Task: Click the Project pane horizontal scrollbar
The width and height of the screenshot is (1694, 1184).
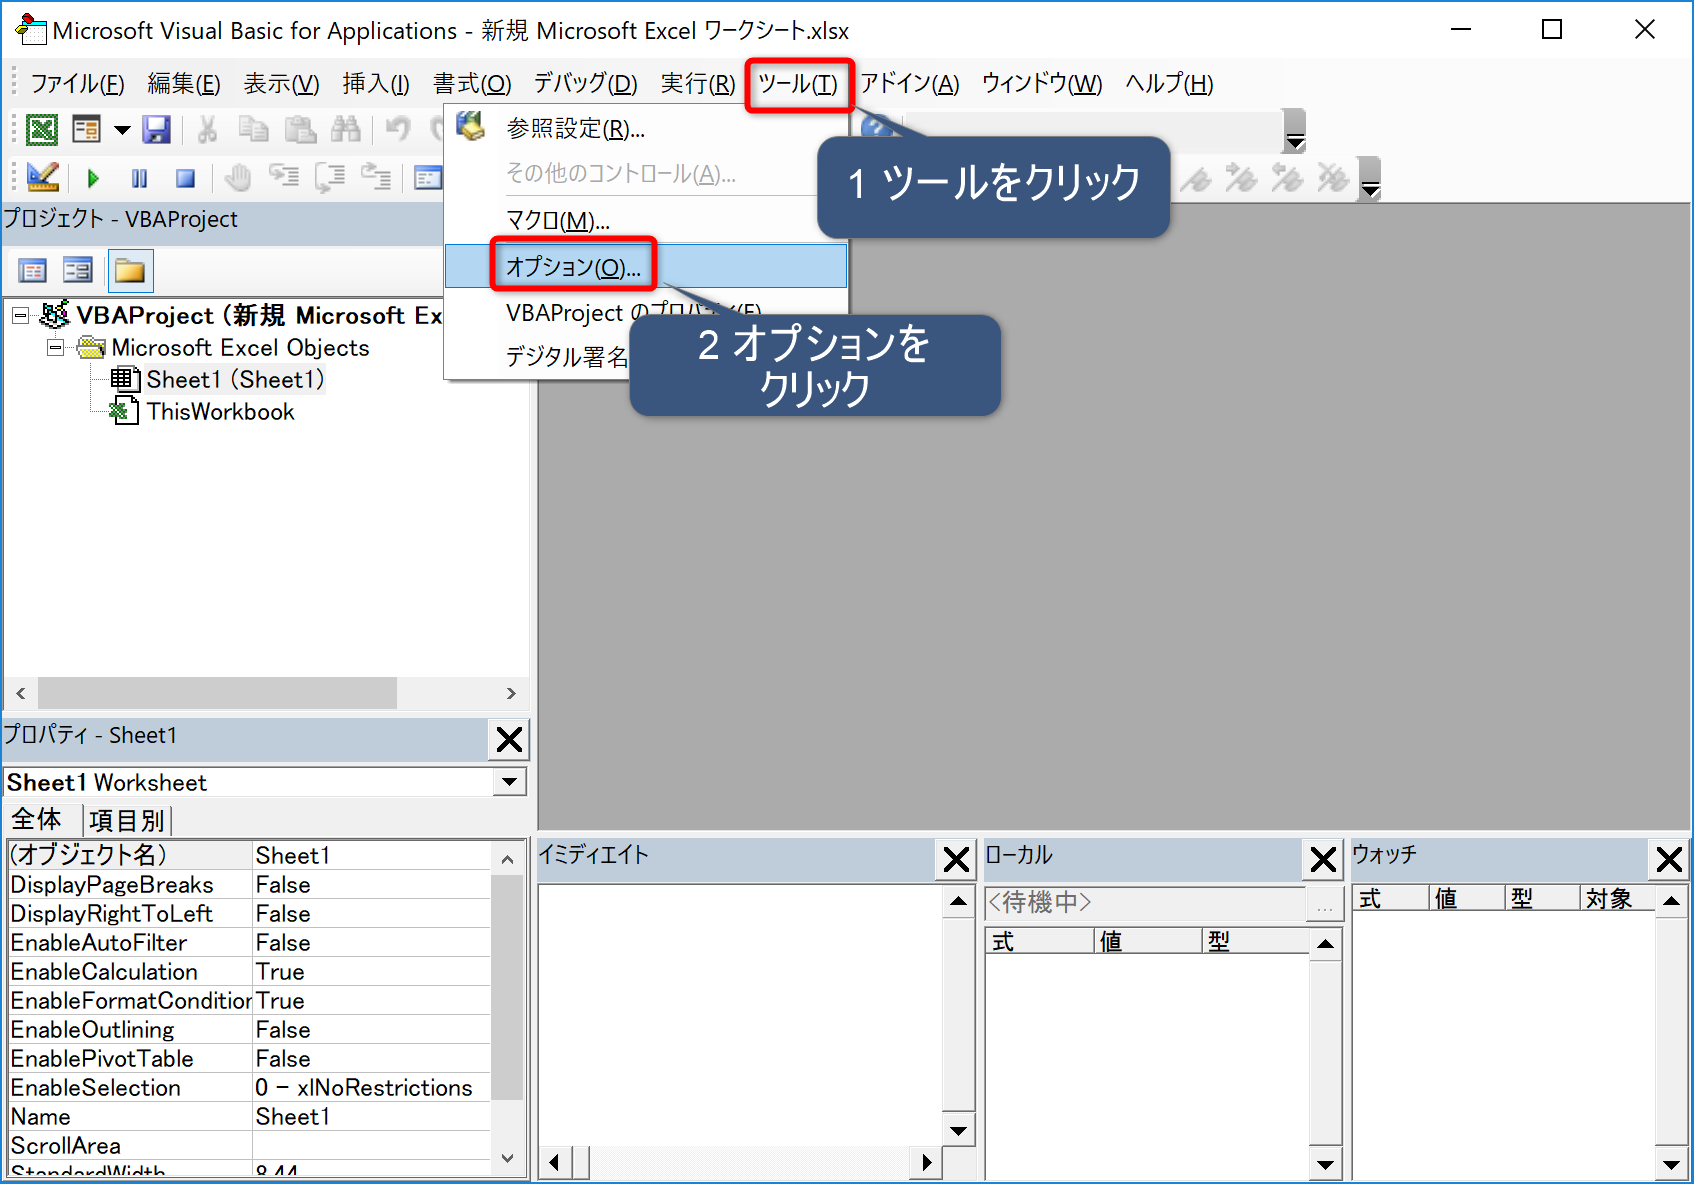Action: (217, 693)
